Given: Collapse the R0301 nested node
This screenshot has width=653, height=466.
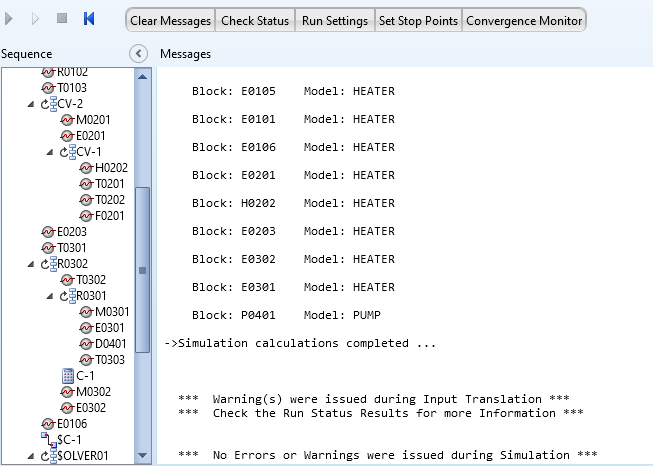Looking at the screenshot, I should [50, 296].
